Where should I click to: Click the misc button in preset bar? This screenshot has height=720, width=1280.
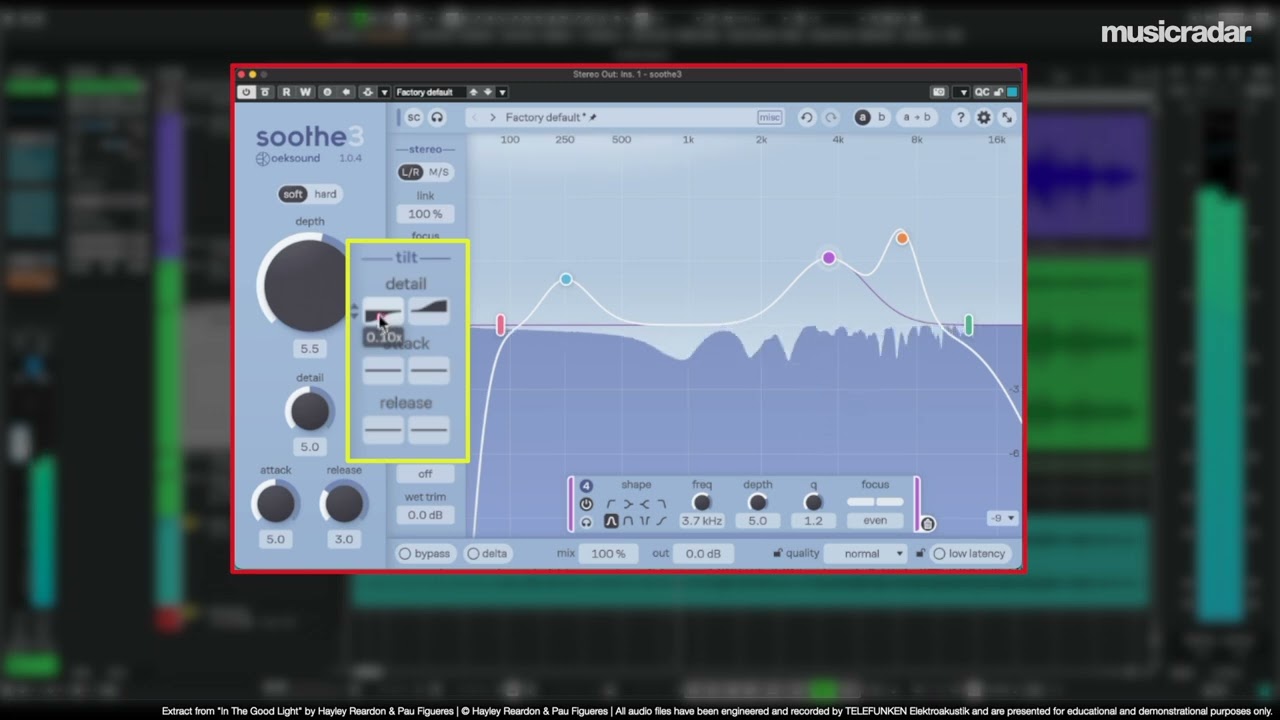click(769, 117)
